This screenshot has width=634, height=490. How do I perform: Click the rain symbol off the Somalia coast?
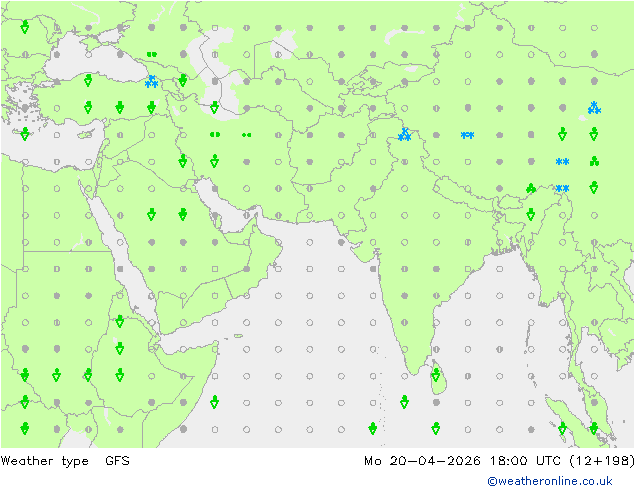[214, 402]
